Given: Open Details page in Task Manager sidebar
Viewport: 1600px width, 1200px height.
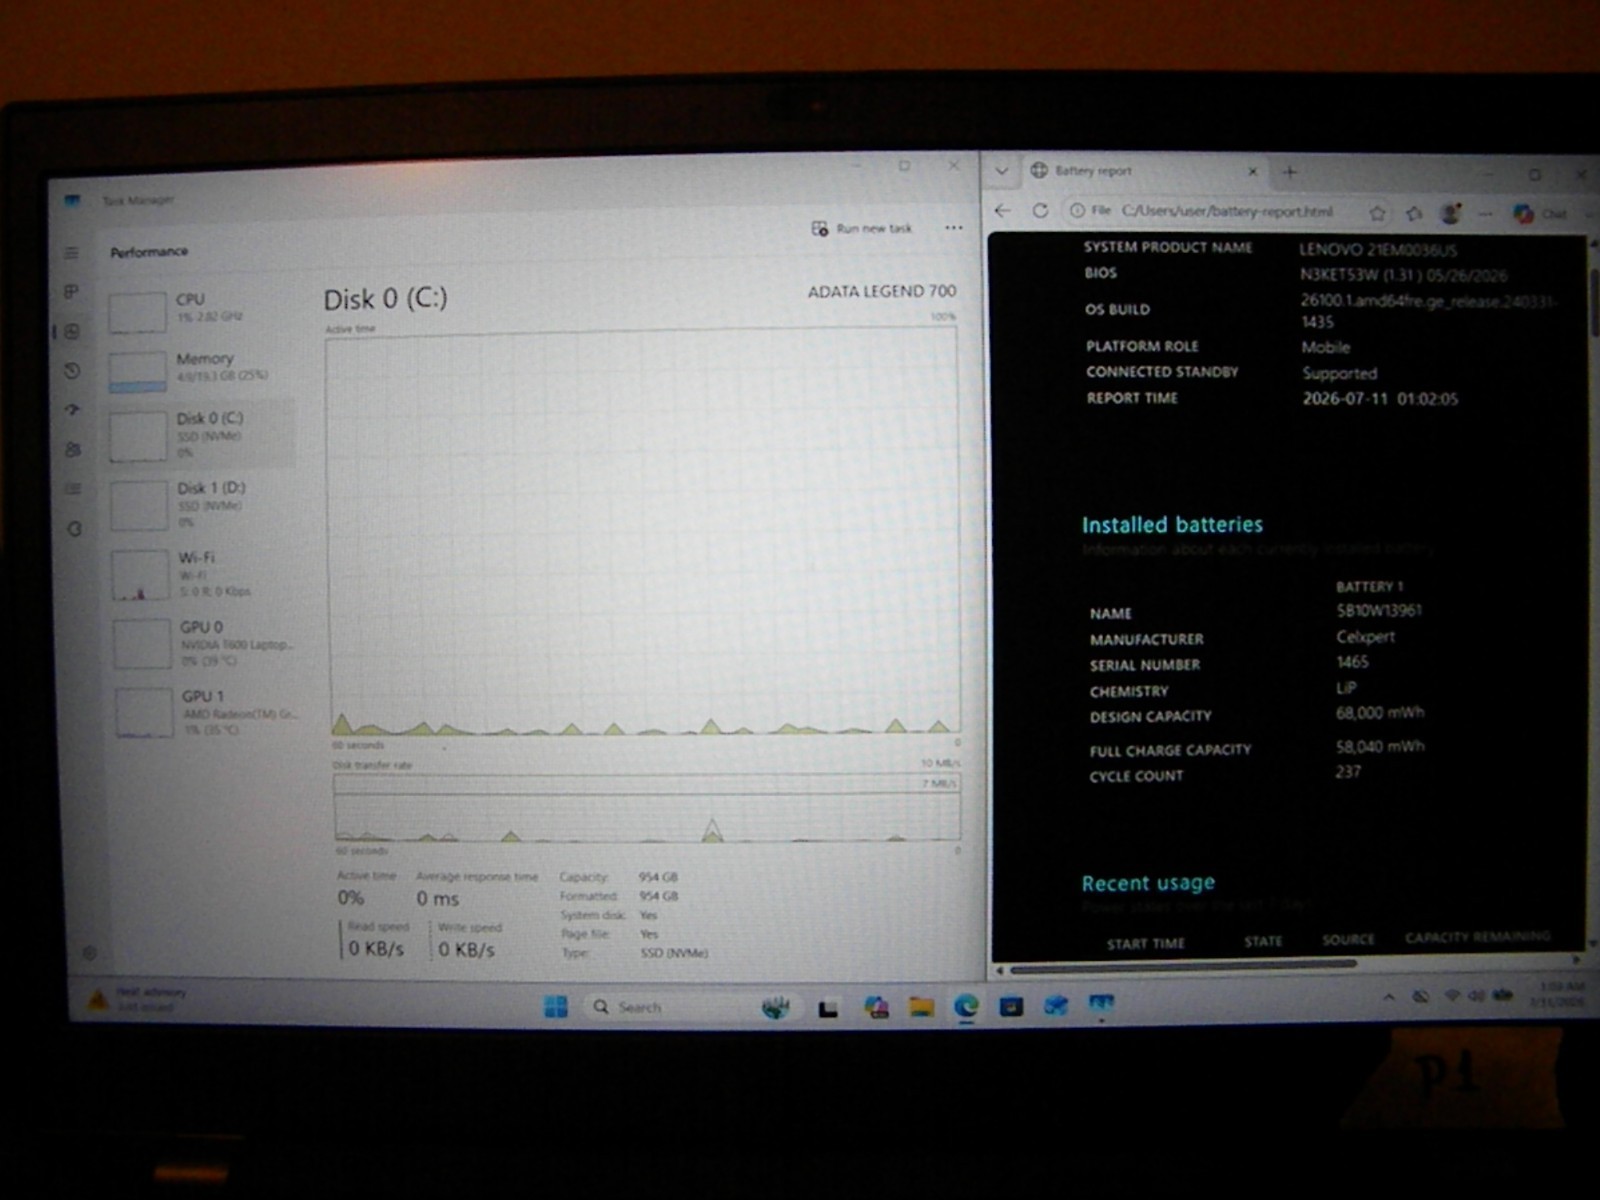Looking at the screenshot, I should click(73, 489).
